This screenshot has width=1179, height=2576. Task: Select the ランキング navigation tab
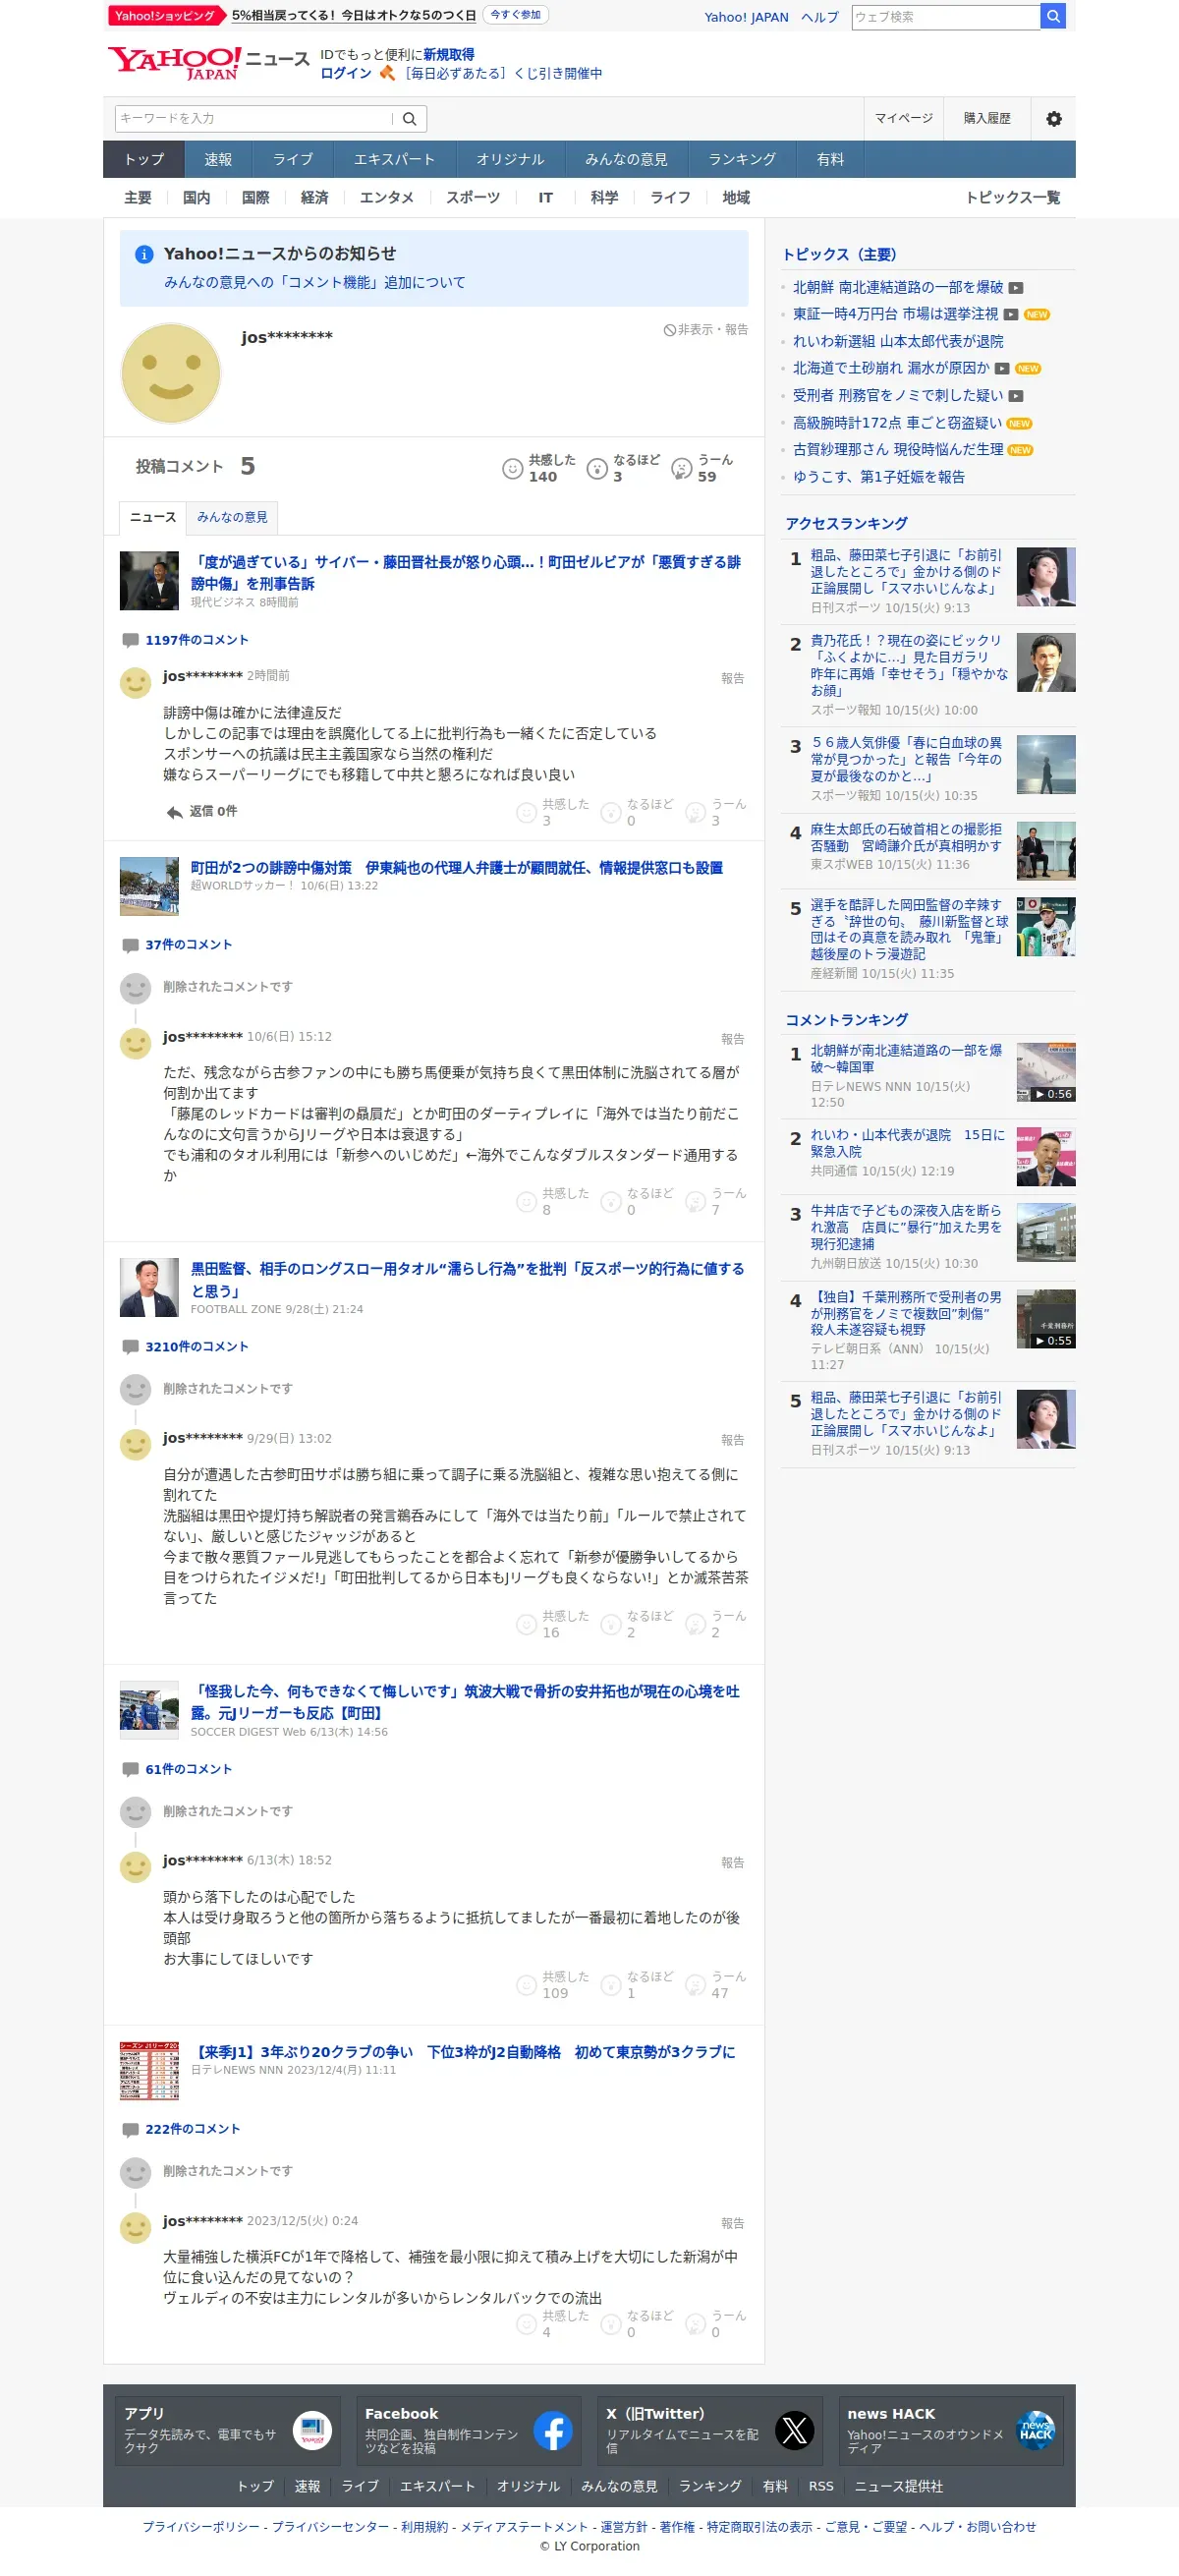[742, 160]
